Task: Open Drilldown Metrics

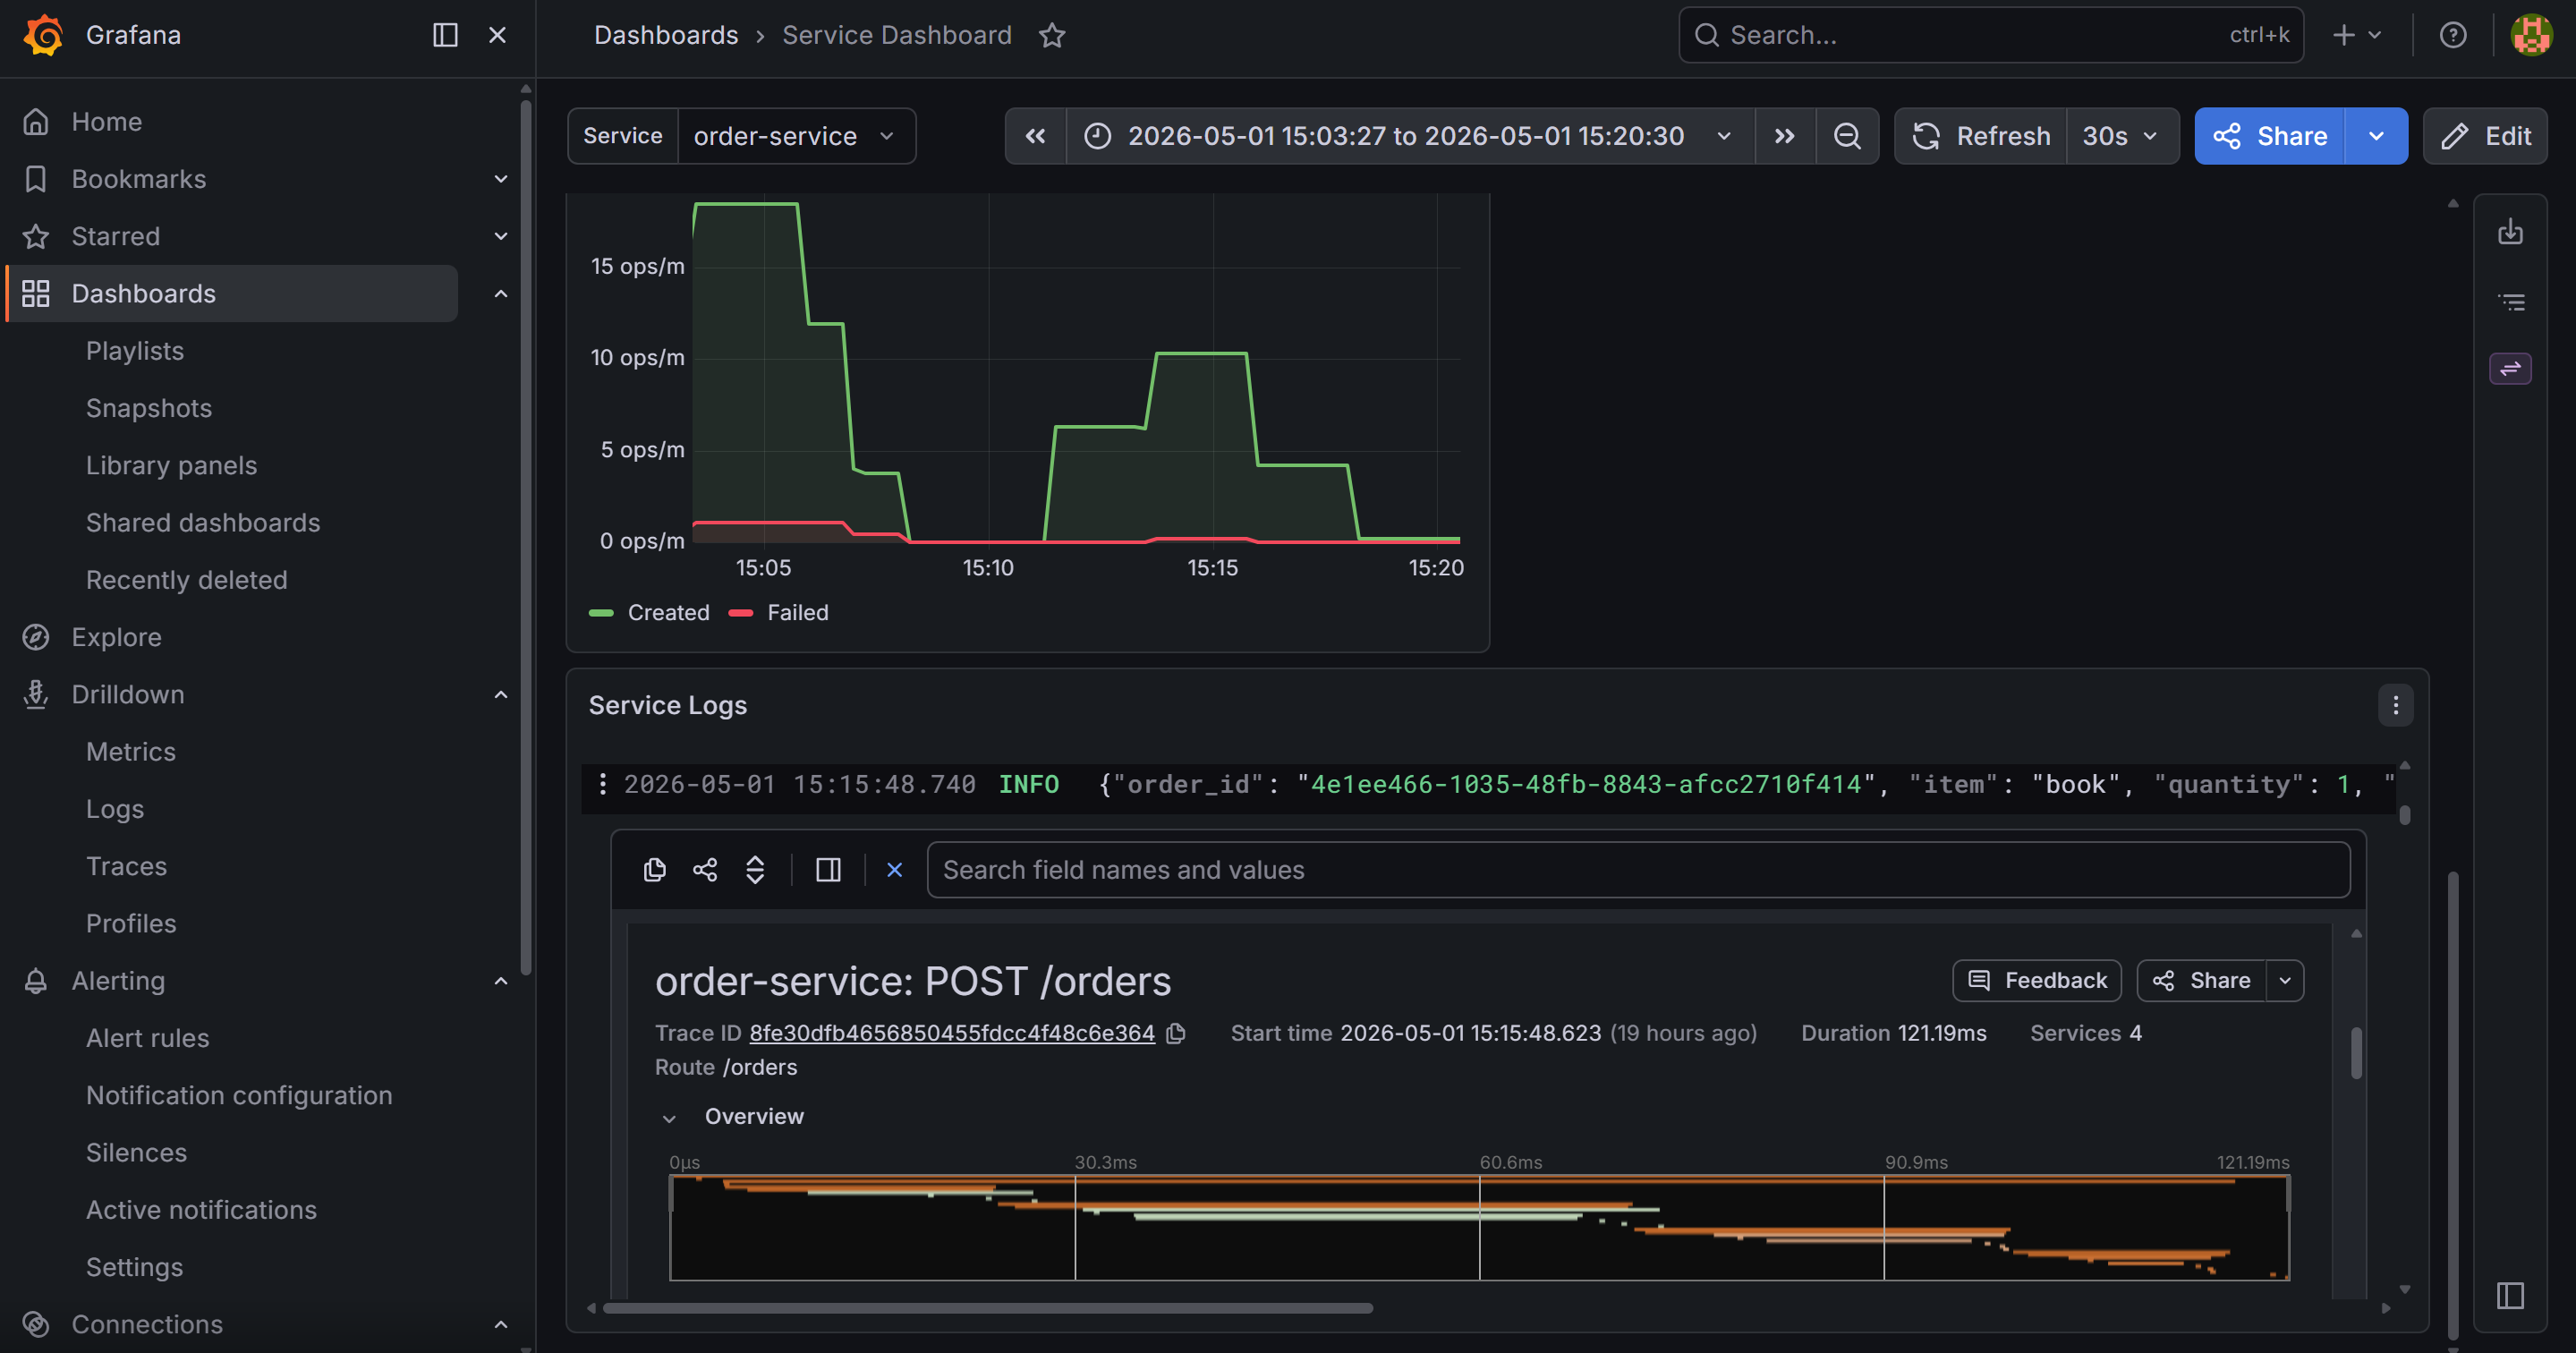Action: (131, 752)
